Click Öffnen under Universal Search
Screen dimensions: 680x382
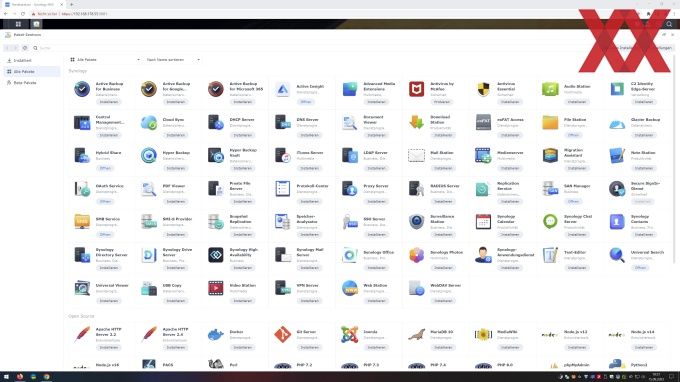coord(641,268)
